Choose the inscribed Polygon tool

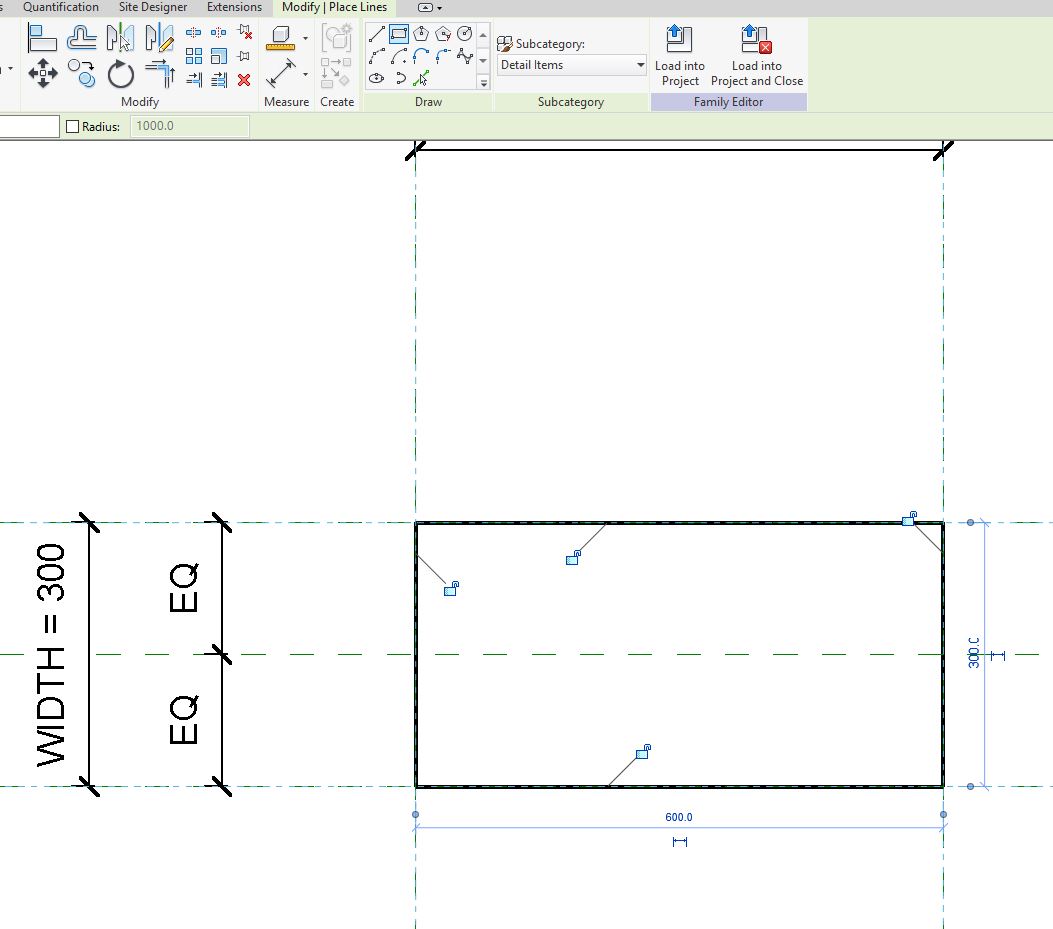click(420, 32)
